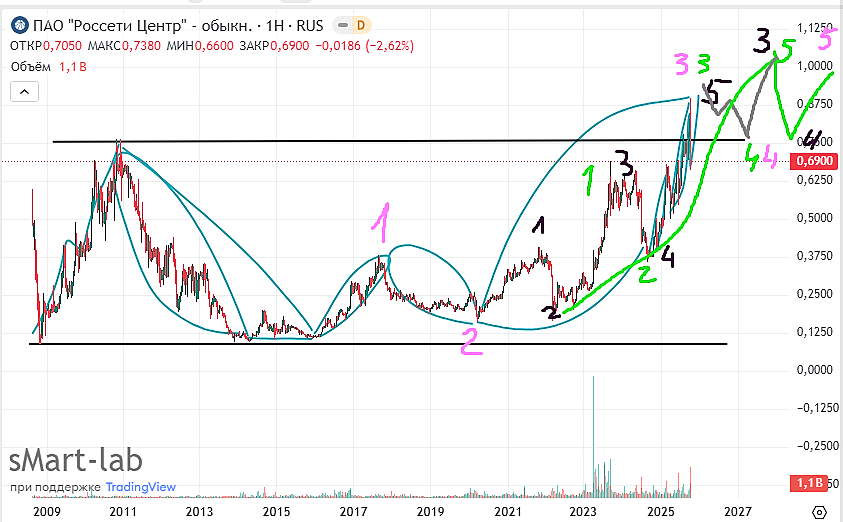This screenshot has width=843, height=522.
Task: Click the orange D data-delay badge
Action: point(360,25)
